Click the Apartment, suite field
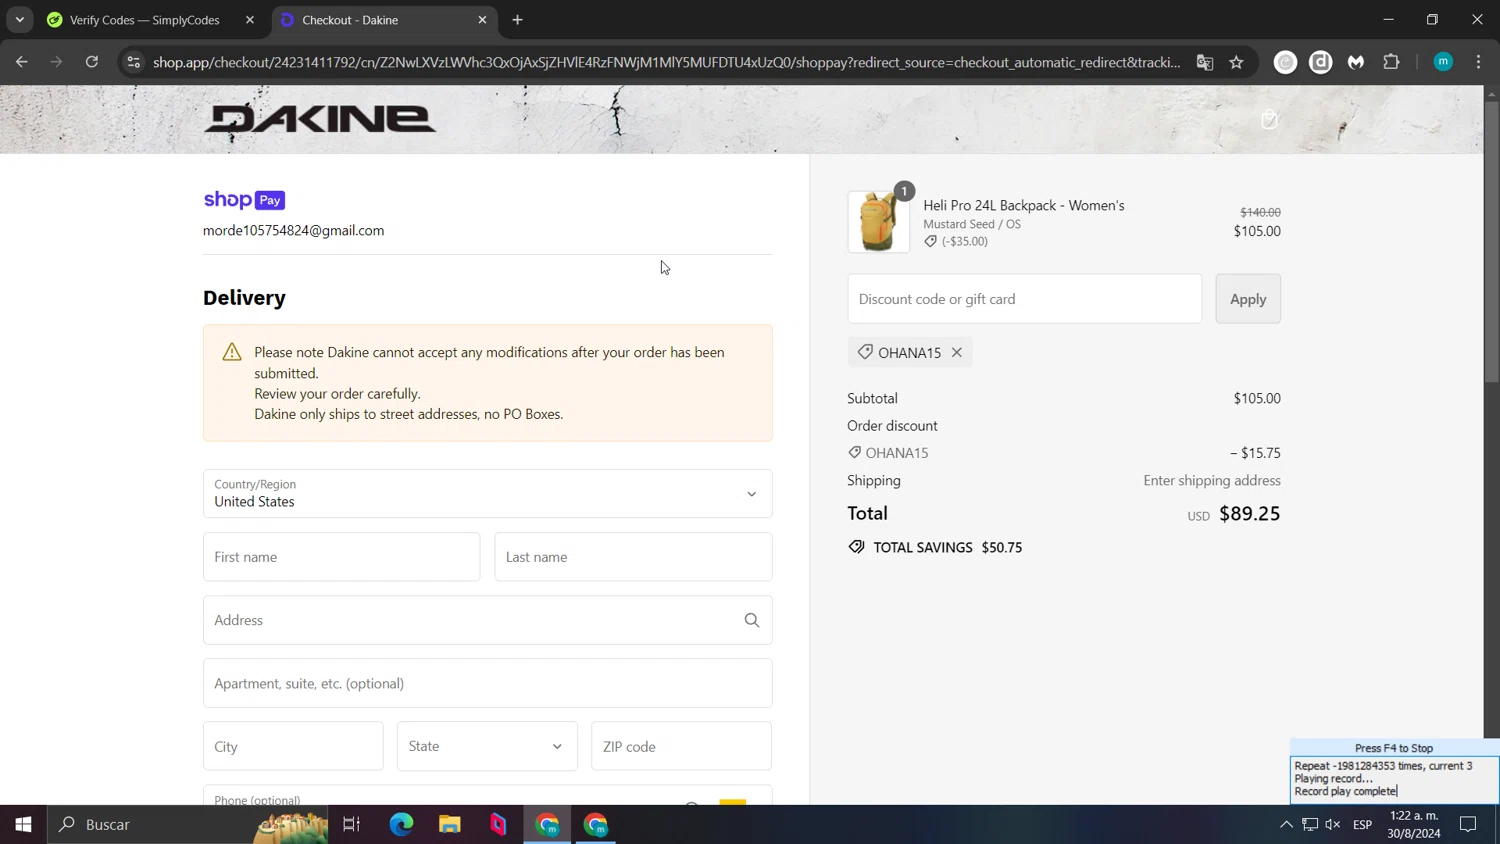The height and width of the screenshot is (844, 1500). click(x=487, y=683)
